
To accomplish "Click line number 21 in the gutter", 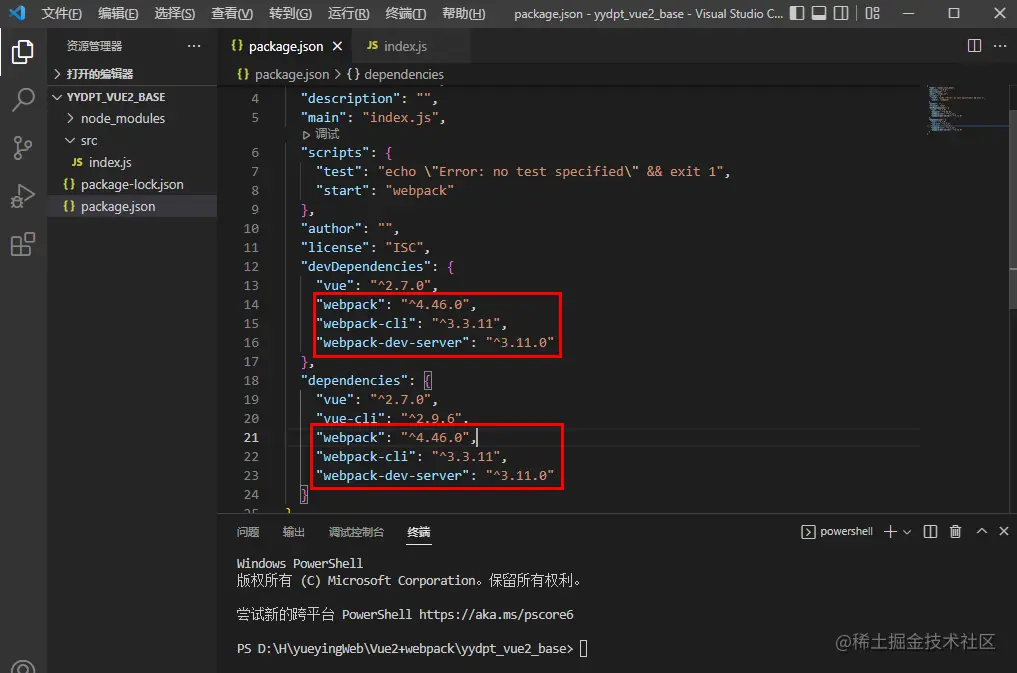I will pyautogui.click(x=251, y=438).
